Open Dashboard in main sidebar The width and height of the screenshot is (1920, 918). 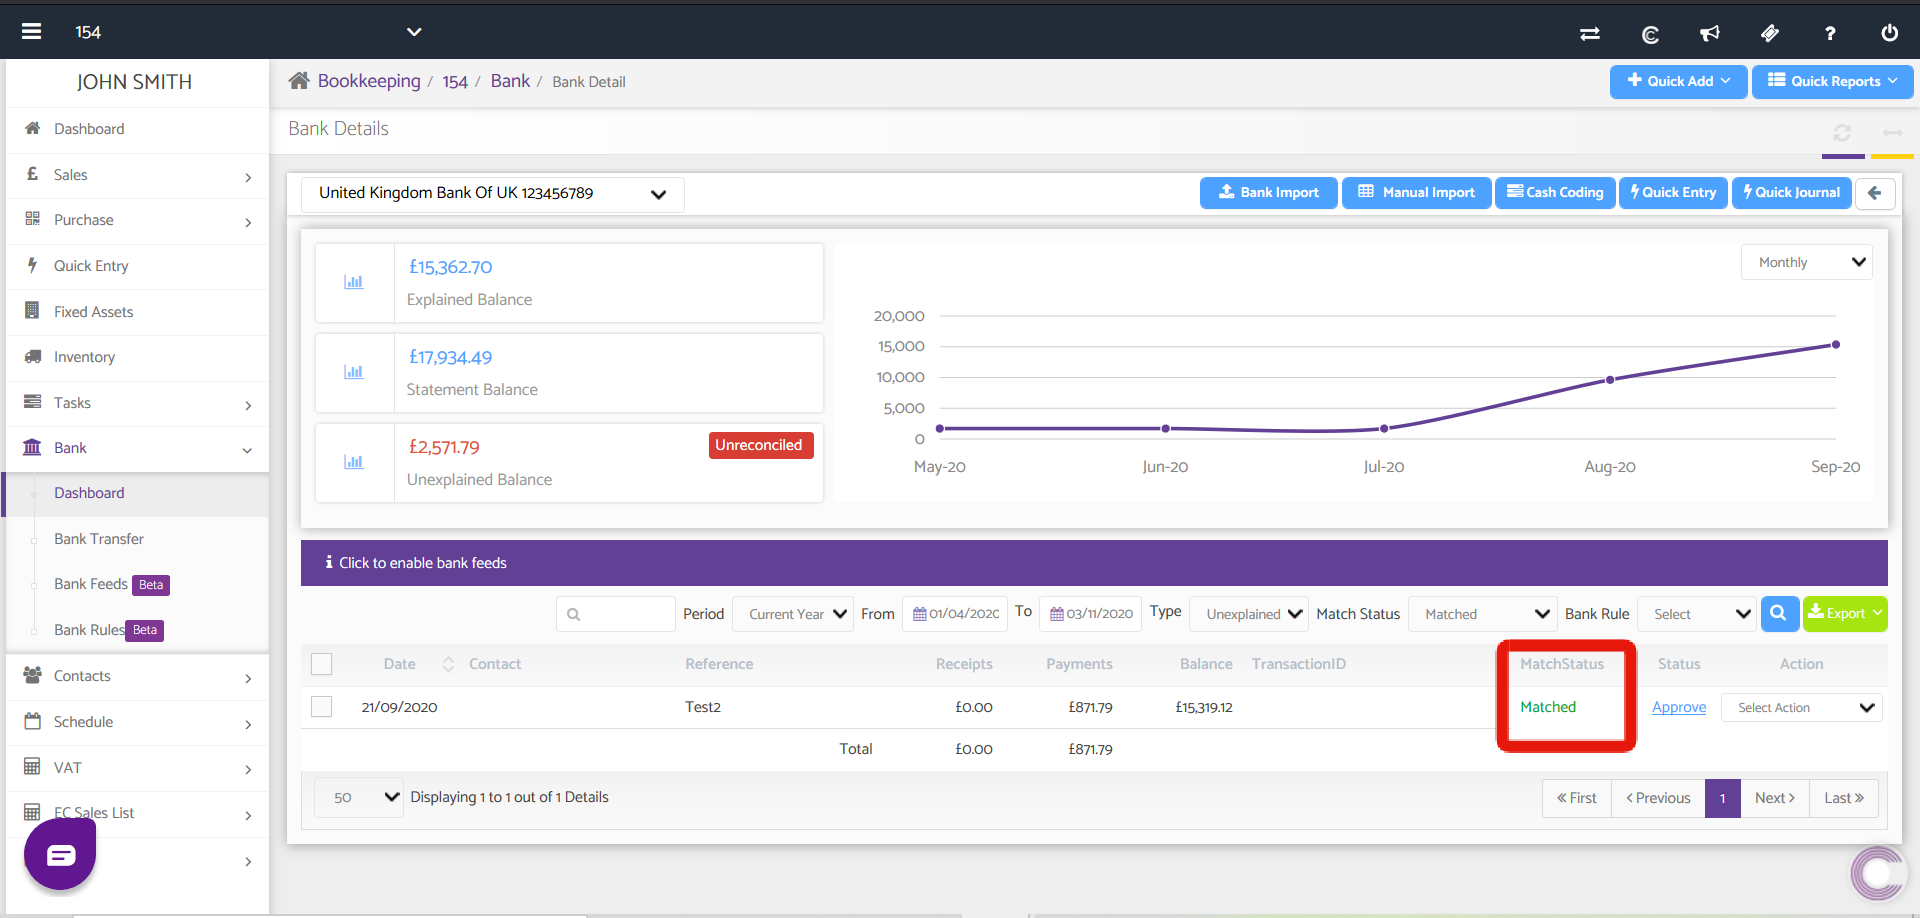137,129
